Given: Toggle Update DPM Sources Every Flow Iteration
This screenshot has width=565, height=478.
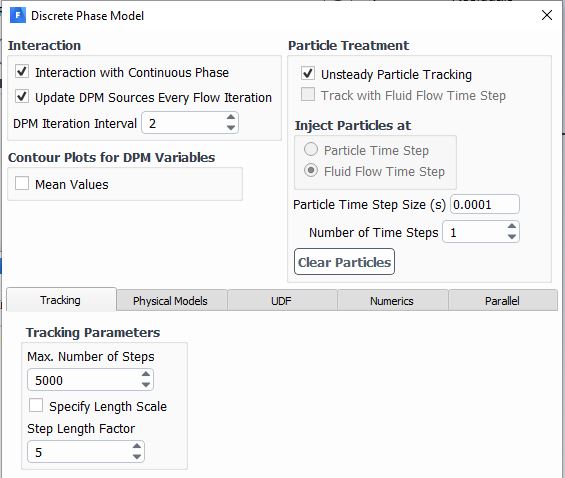Looking at the screenshot, I should [22, 97].
